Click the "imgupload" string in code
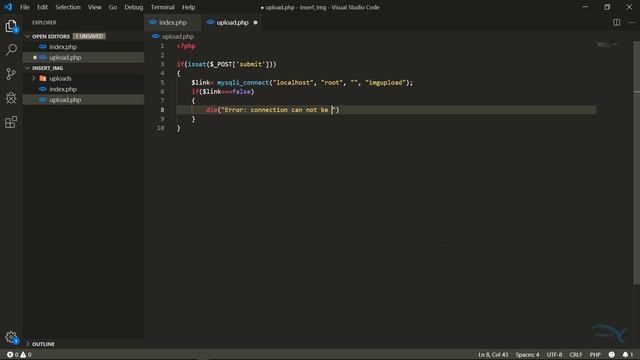This screenshot has height=360, width=640. [385, 82]
